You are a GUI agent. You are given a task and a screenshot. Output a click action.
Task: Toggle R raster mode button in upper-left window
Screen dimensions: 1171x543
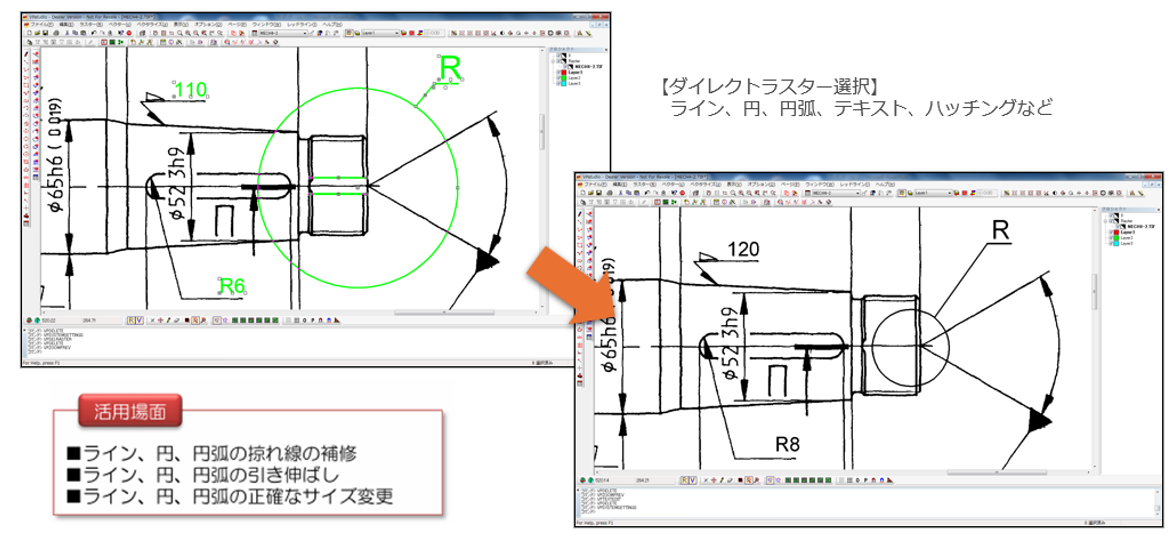coord(131,320)
